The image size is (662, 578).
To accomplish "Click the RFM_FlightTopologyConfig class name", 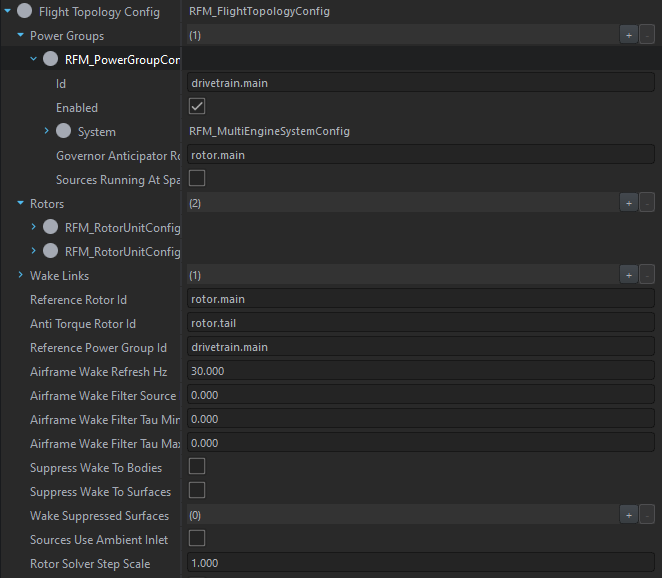I will 259,11.
